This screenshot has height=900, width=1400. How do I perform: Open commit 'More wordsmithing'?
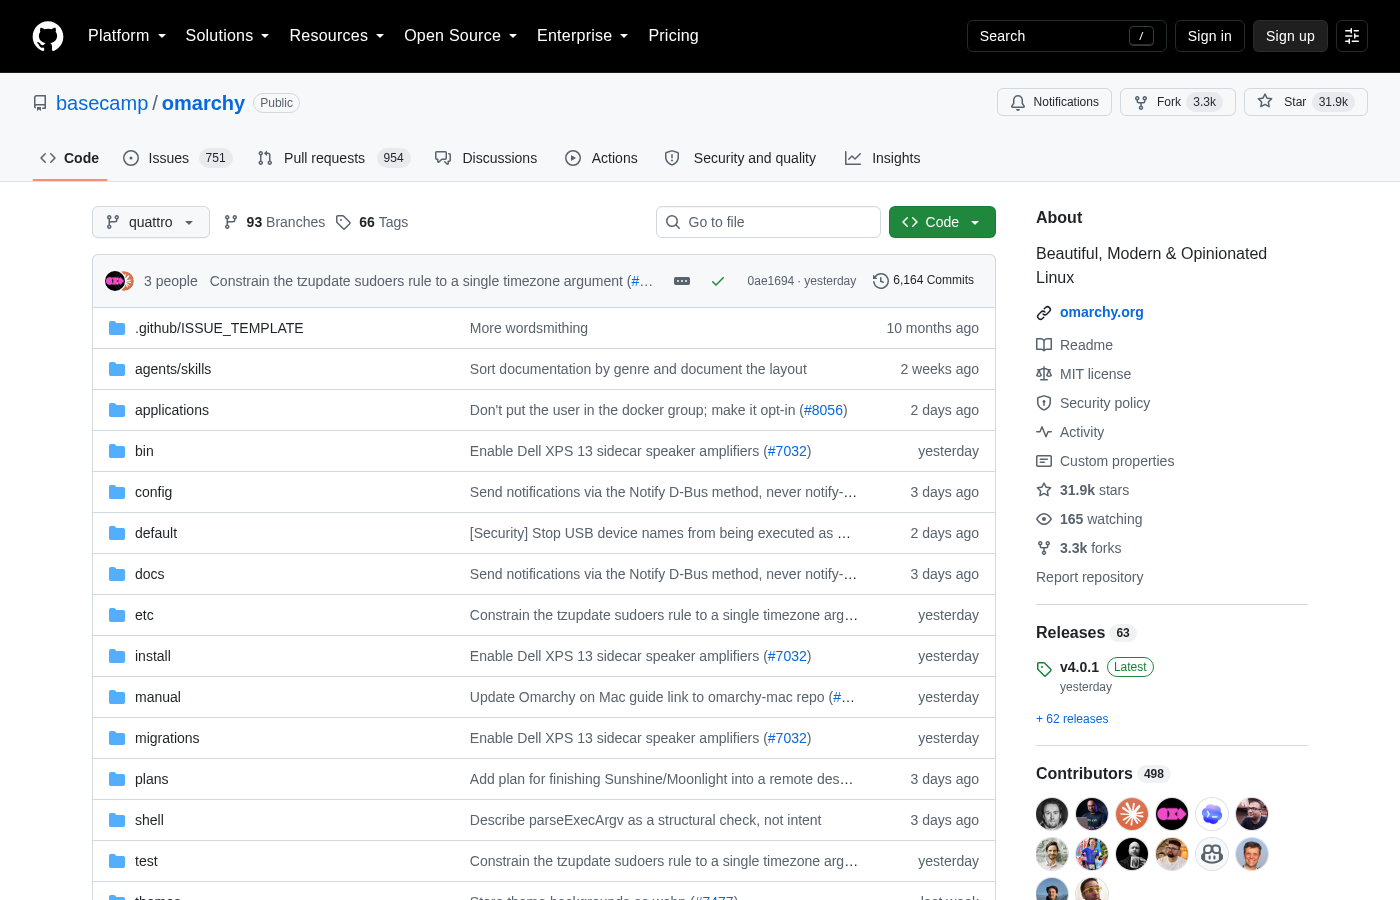[x=529, y=328]
